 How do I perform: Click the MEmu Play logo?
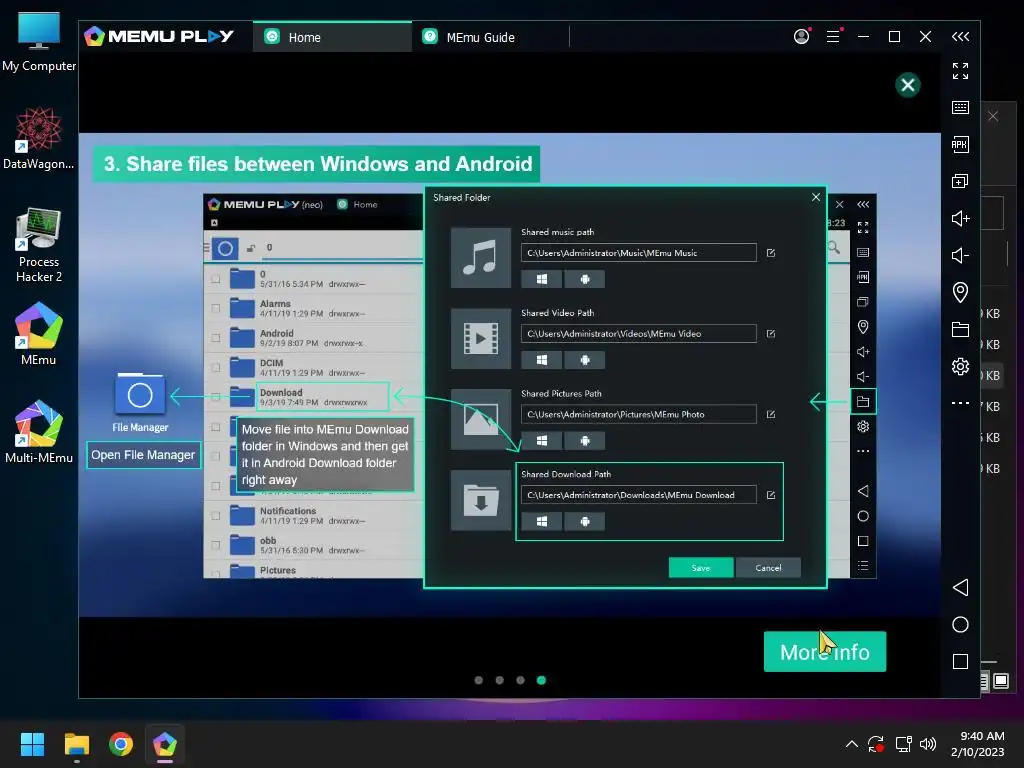pyautogui.click(x=159, y=36)
